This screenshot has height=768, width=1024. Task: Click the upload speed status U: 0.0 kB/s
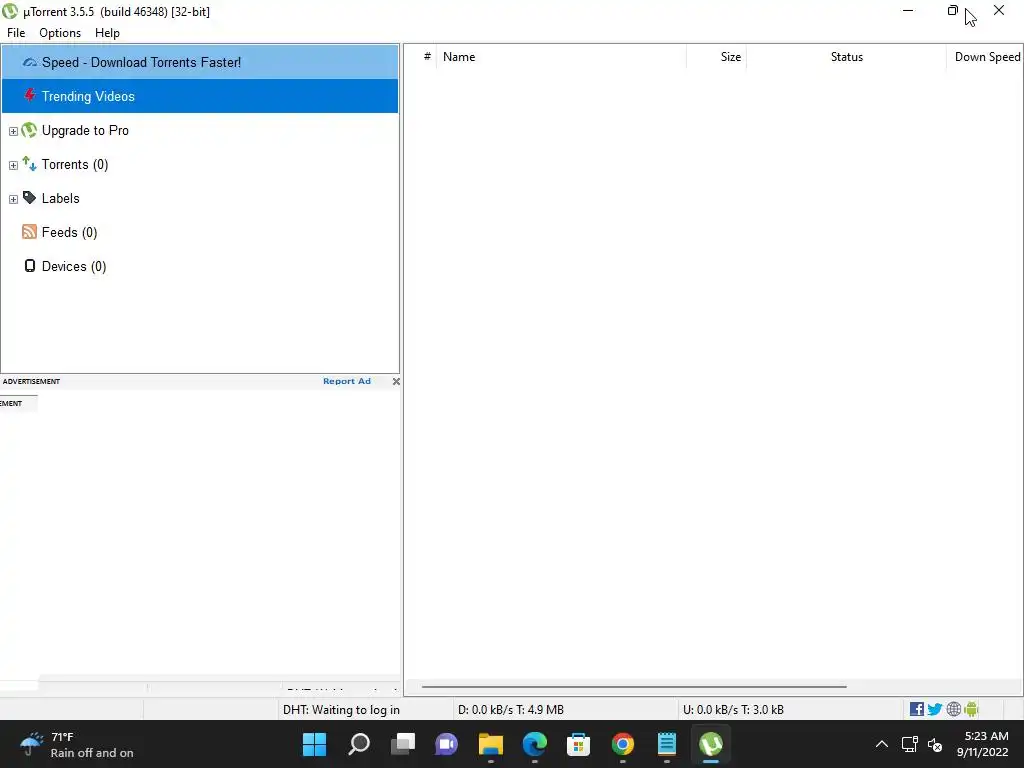point(733,710)
